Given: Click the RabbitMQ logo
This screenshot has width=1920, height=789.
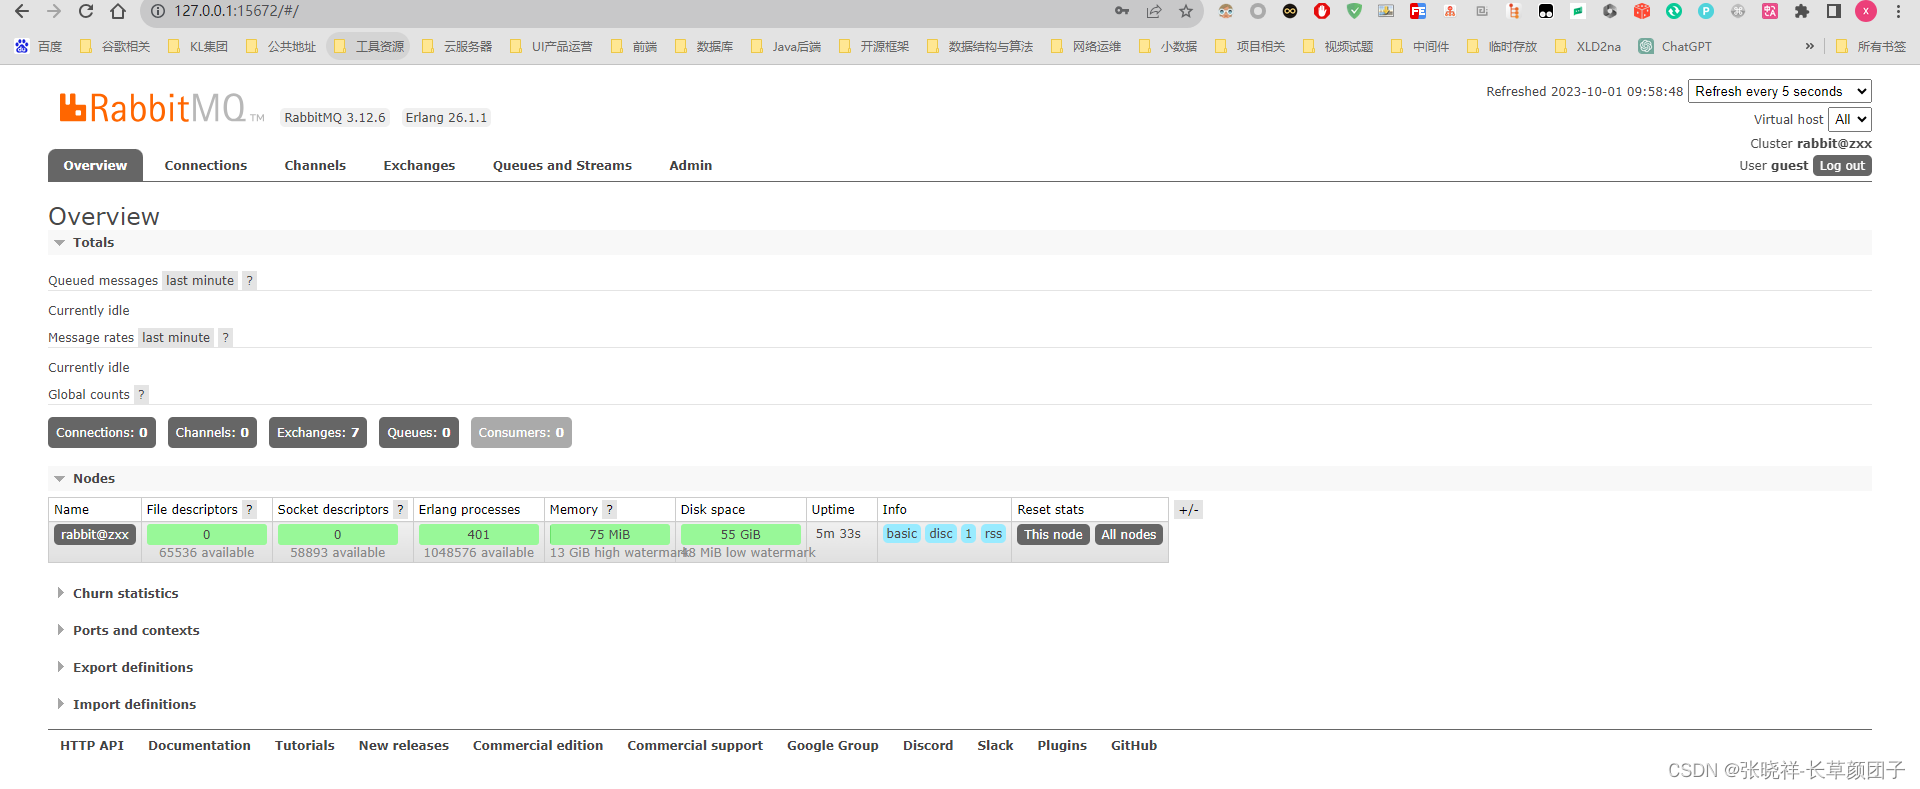Looking at the screenshot, I should pos(160,108).
